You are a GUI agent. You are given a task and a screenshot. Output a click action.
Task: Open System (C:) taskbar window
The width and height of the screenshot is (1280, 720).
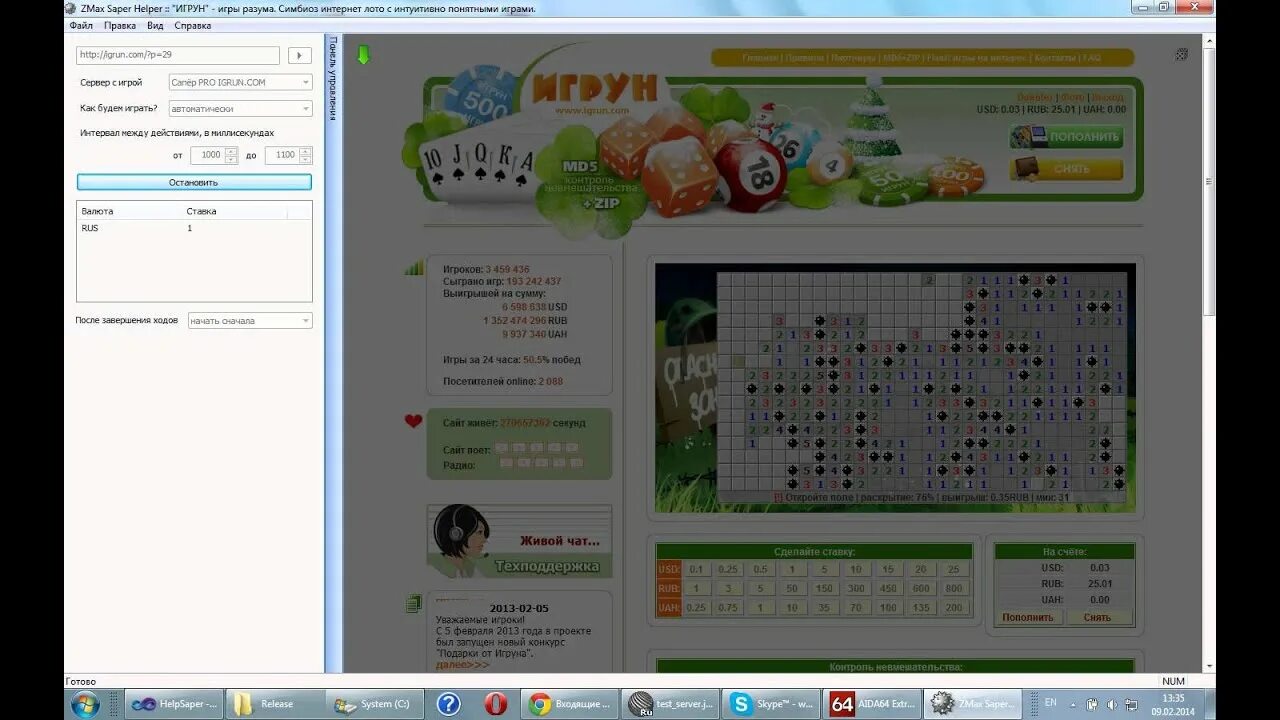tap(376, 704)
